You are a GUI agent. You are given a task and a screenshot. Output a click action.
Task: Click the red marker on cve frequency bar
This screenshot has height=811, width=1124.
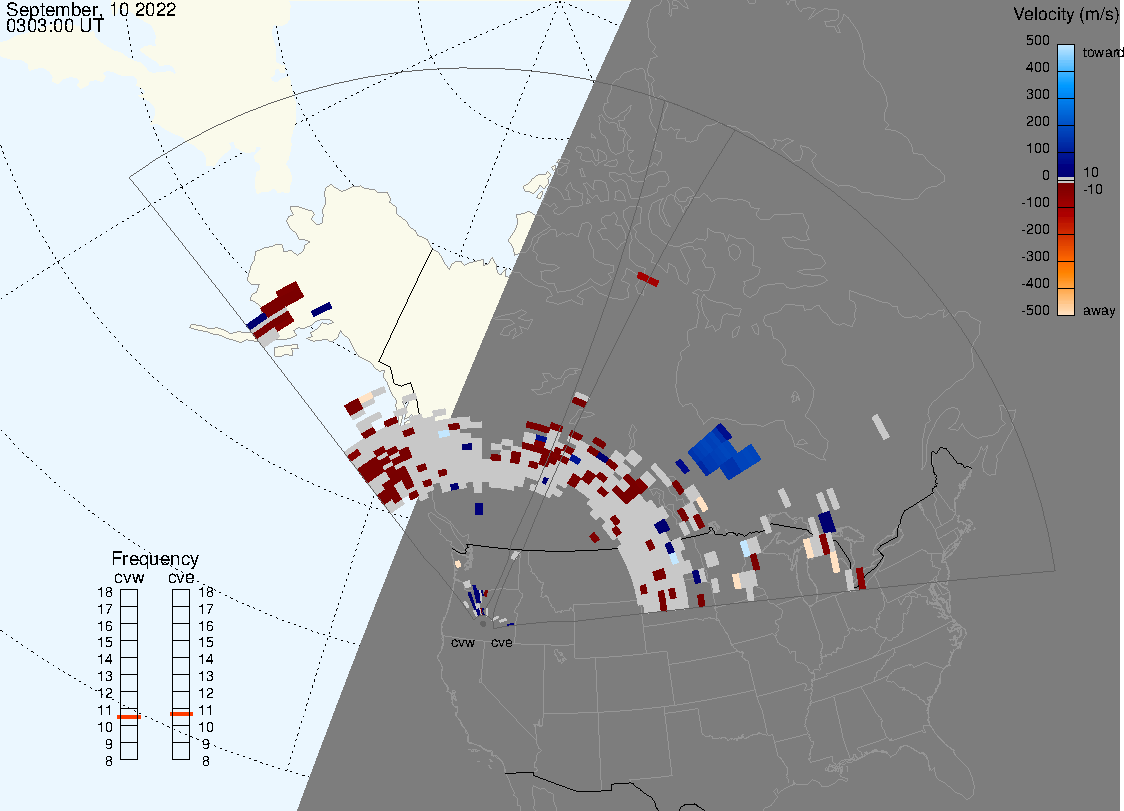point(181,714)
